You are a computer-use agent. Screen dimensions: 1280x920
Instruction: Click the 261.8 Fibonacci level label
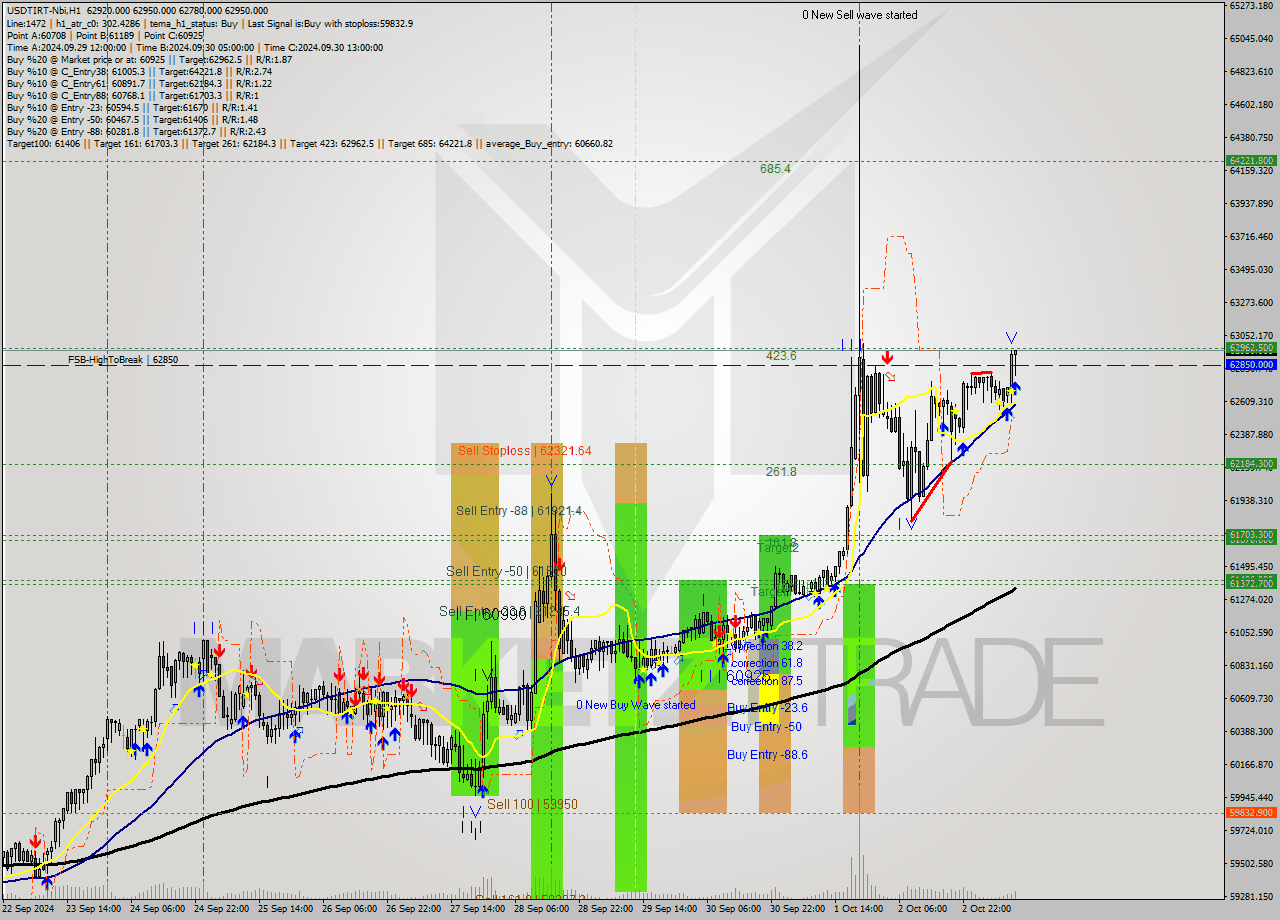781,471
